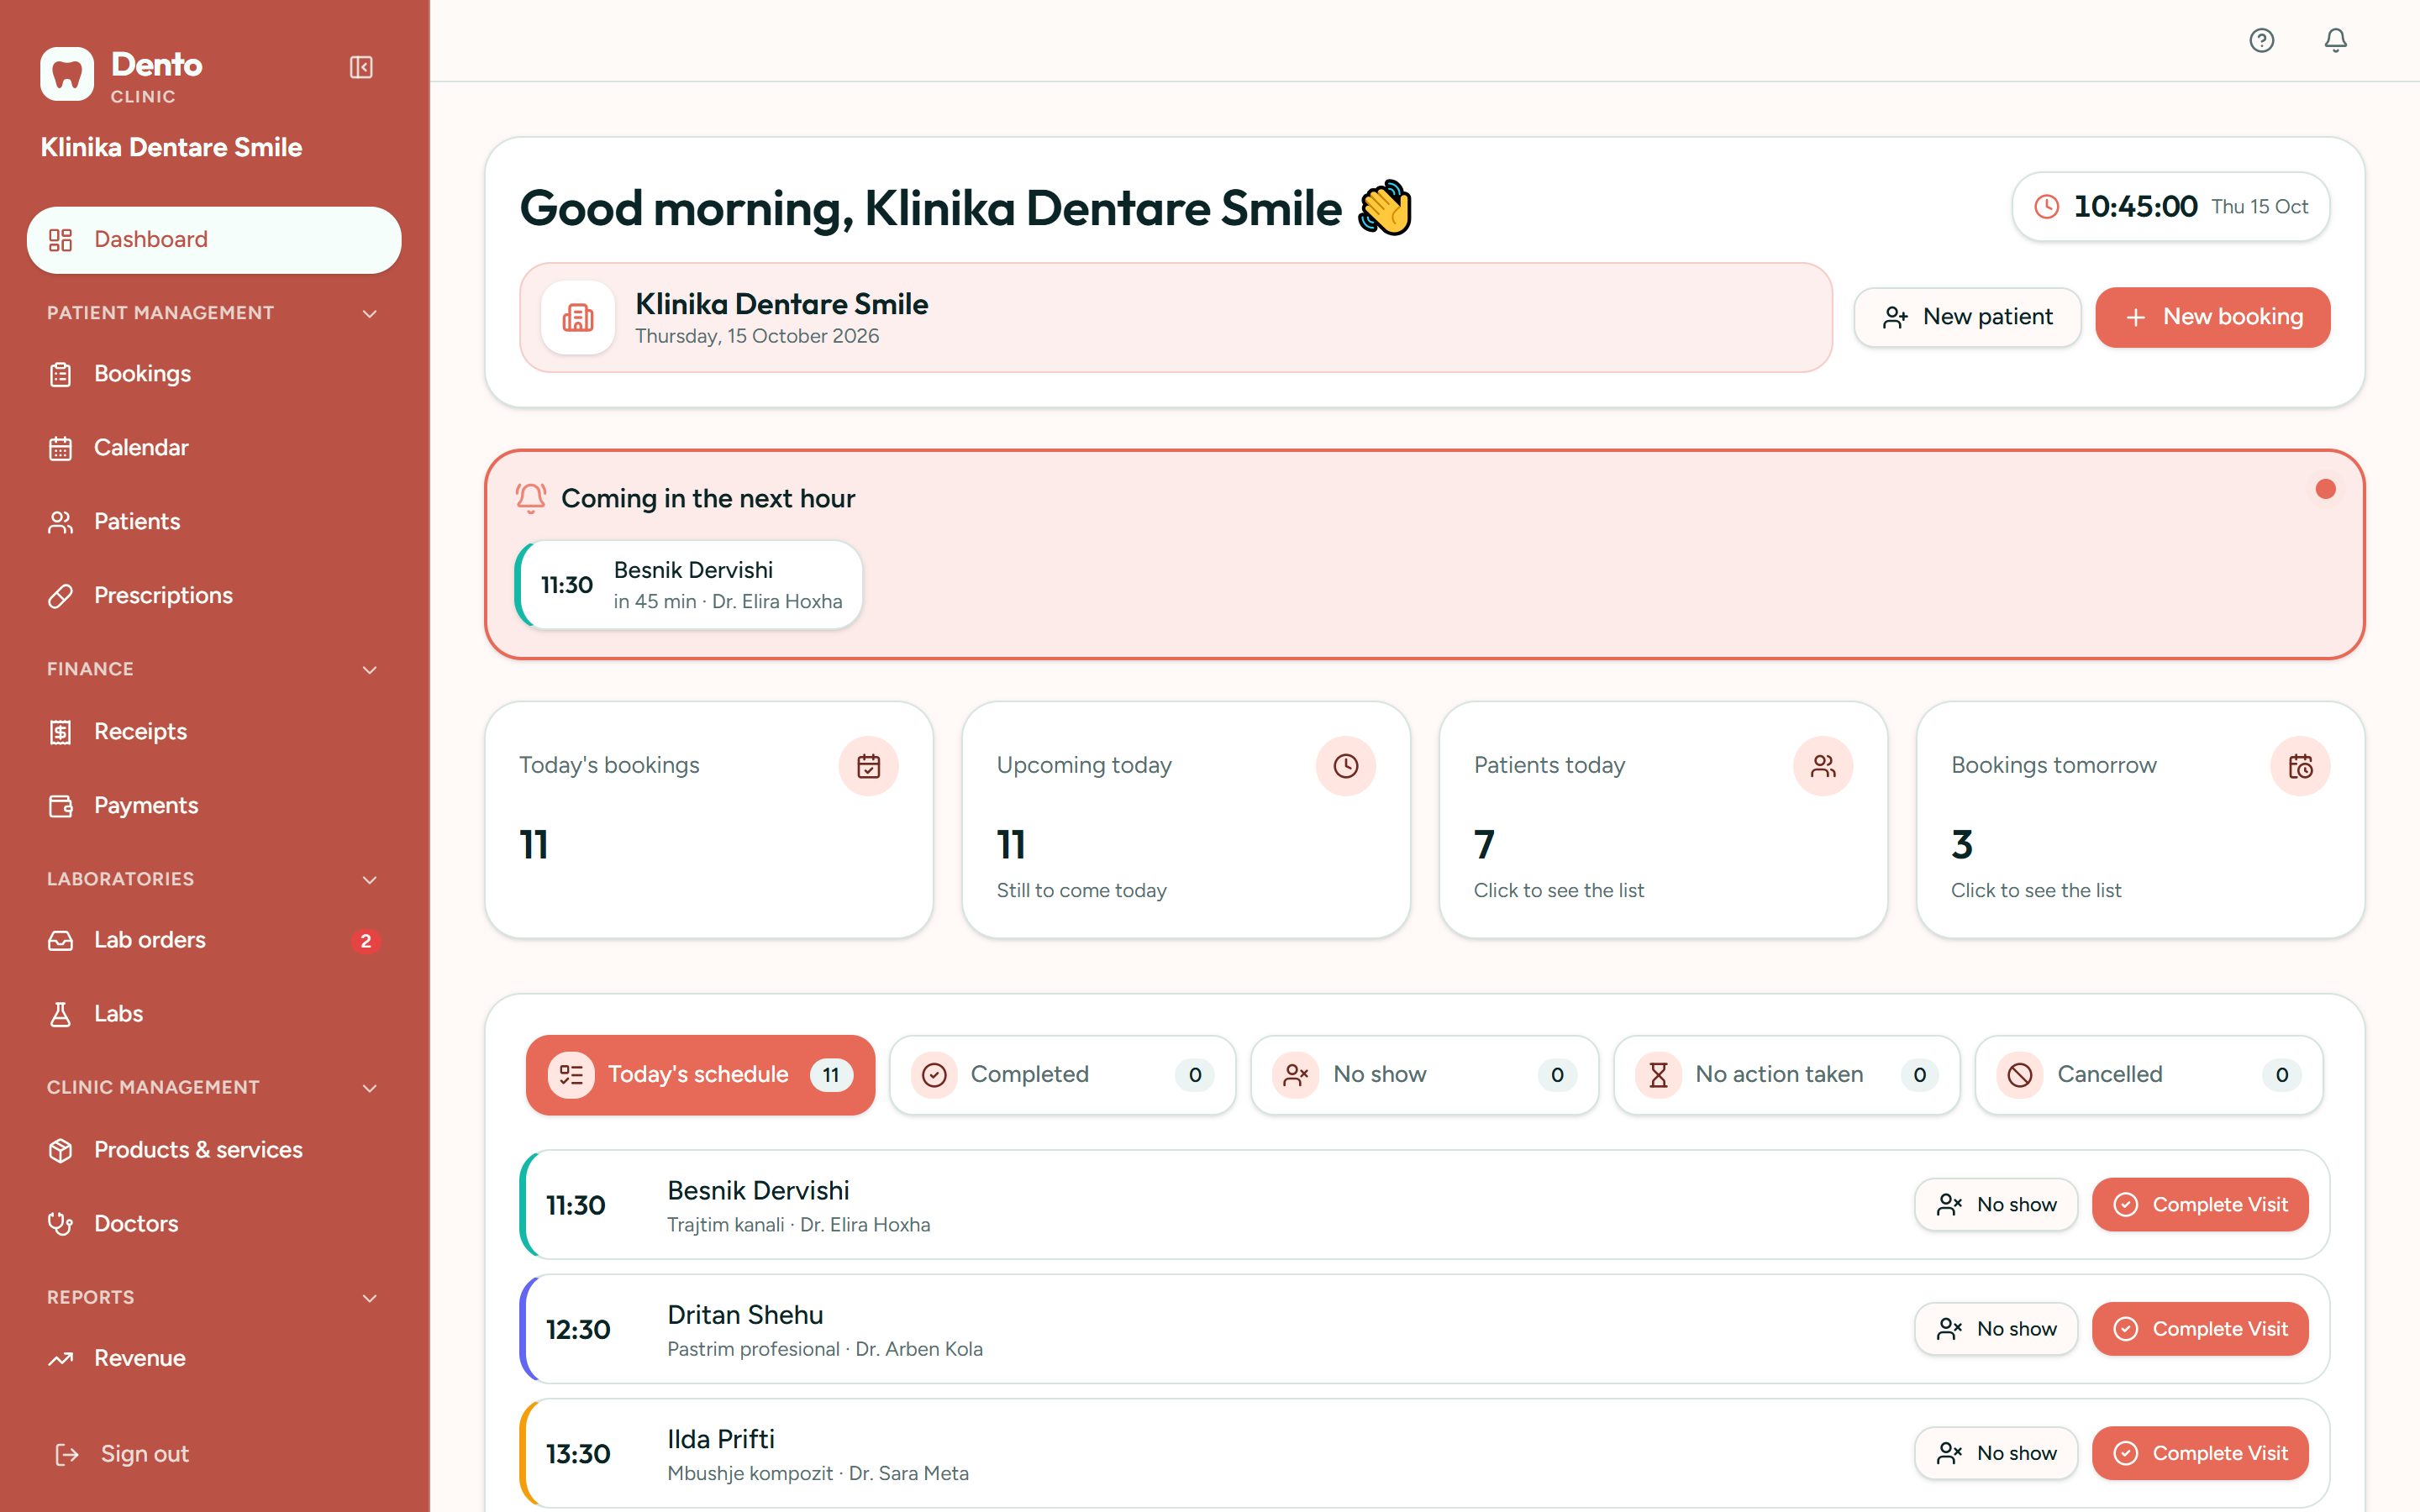Switch to the Completed tab
Viewport: 2420px width, 1512px height.
point(1062,1075)
